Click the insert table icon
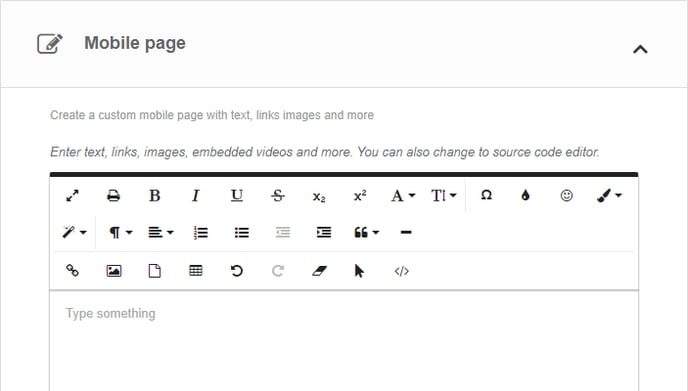The image size is (688, 391). (196, 271)
